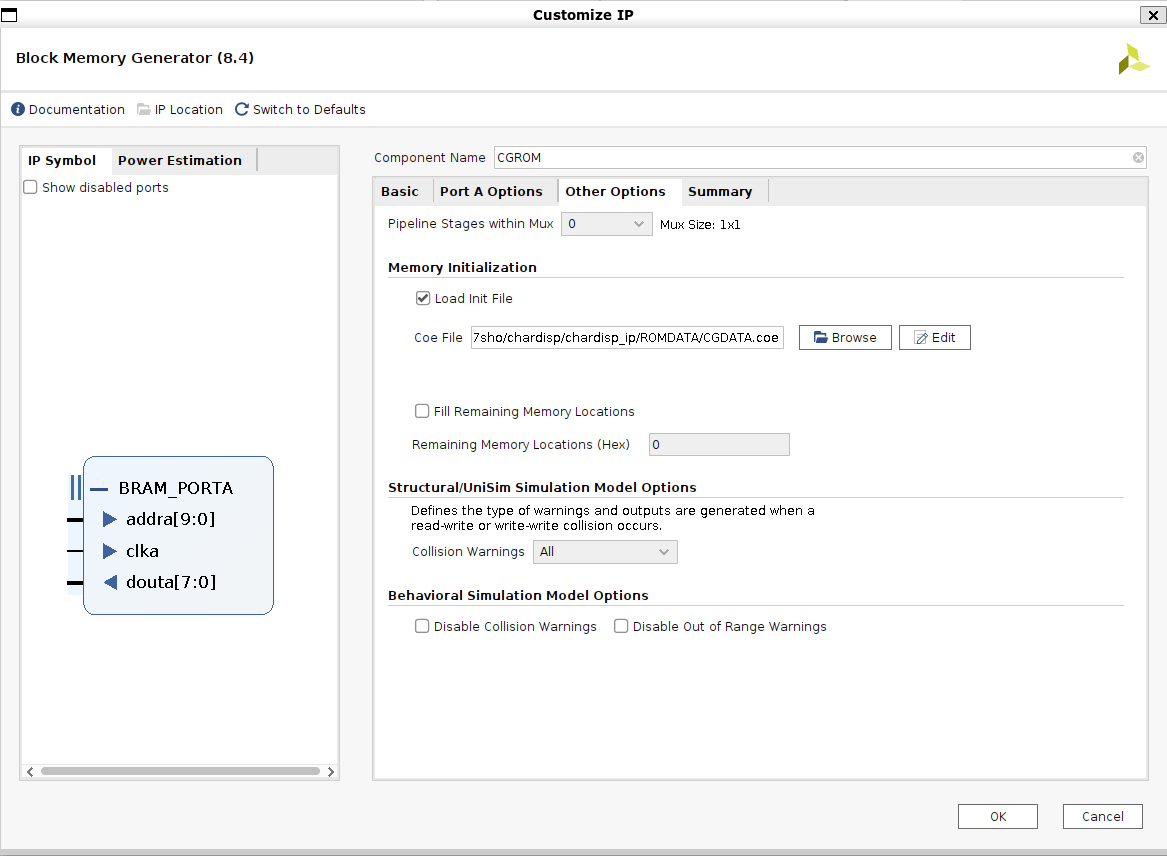Viewport: 1167px width, 856px height.
Task: Confirm with the OK button
Action: pos(997,817)
